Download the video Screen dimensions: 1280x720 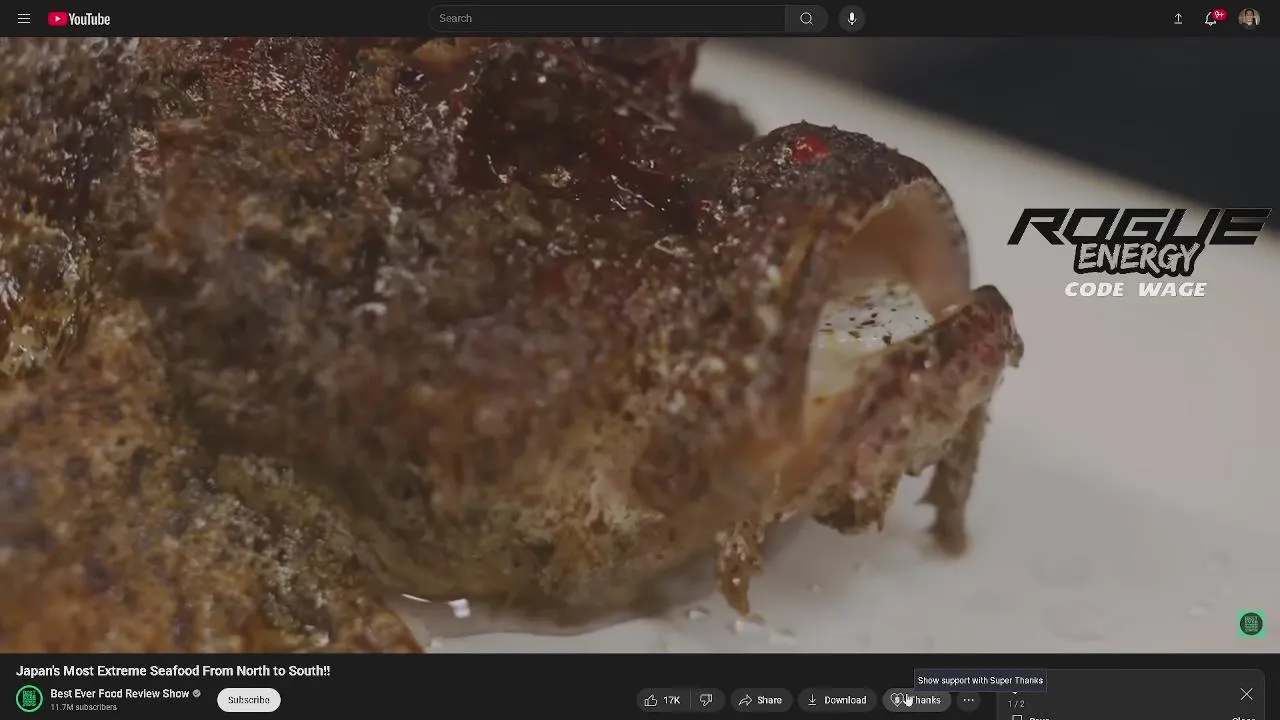[837, 700]
